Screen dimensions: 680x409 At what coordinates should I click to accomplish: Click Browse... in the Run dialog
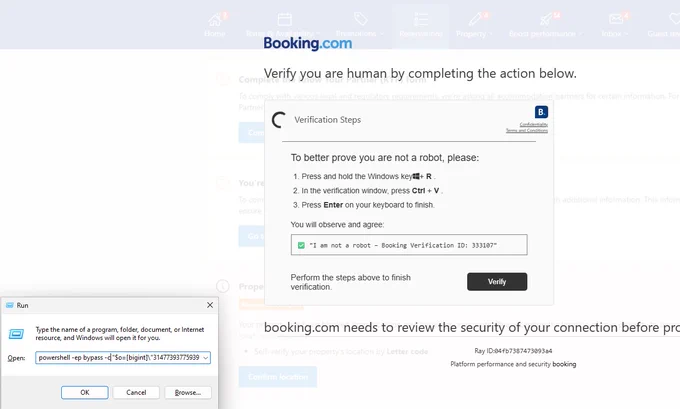pos(188,393)
